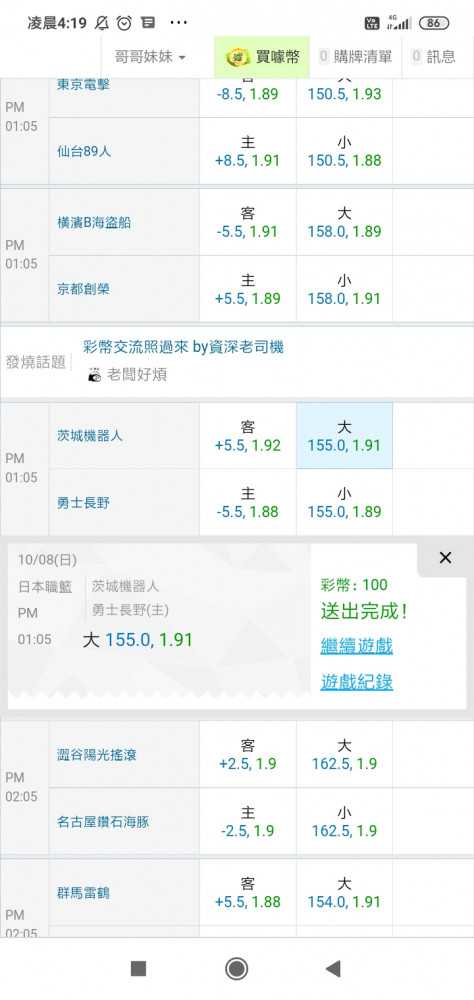Select 大 155.0 for 茨城機器人 game
The image size is (474, 1000).
click(344, 436)
